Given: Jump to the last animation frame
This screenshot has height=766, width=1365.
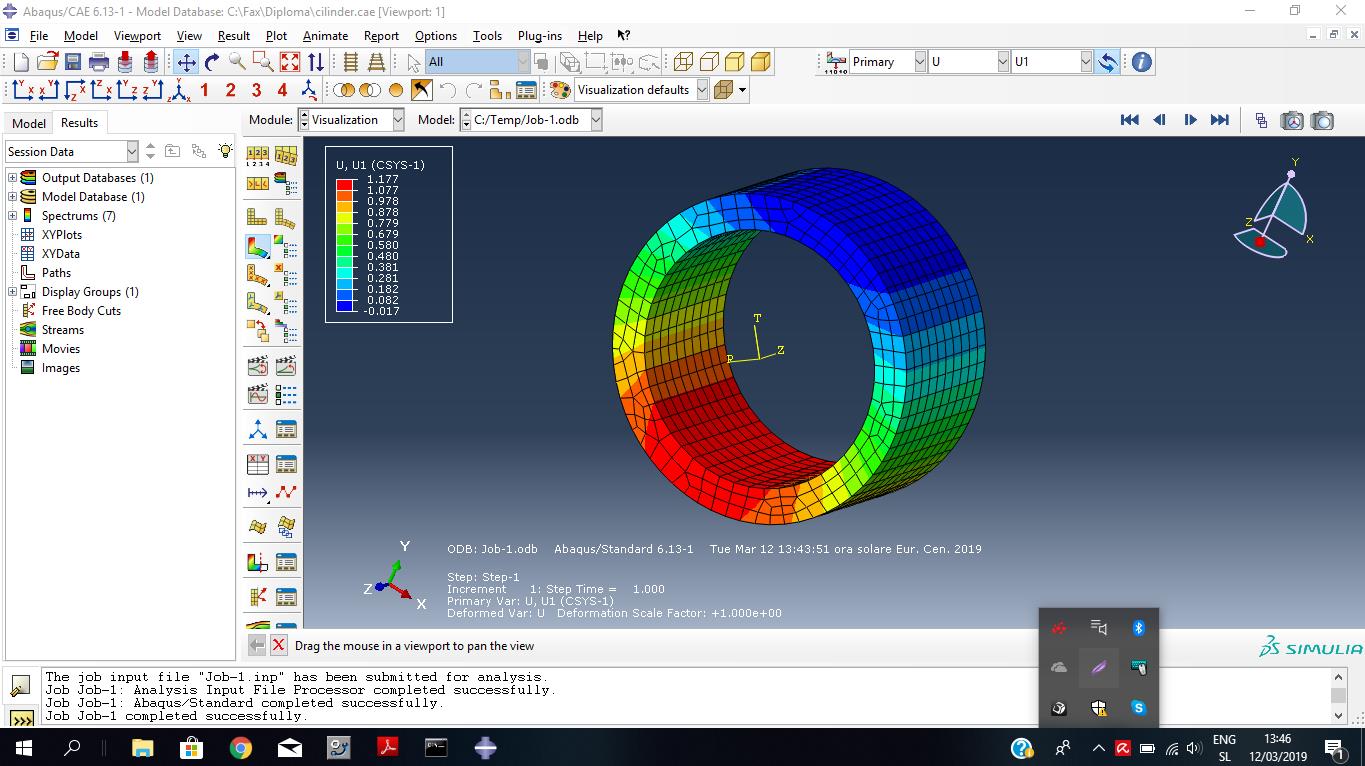Looking at the screenshot, I should tap(1220, 119).
